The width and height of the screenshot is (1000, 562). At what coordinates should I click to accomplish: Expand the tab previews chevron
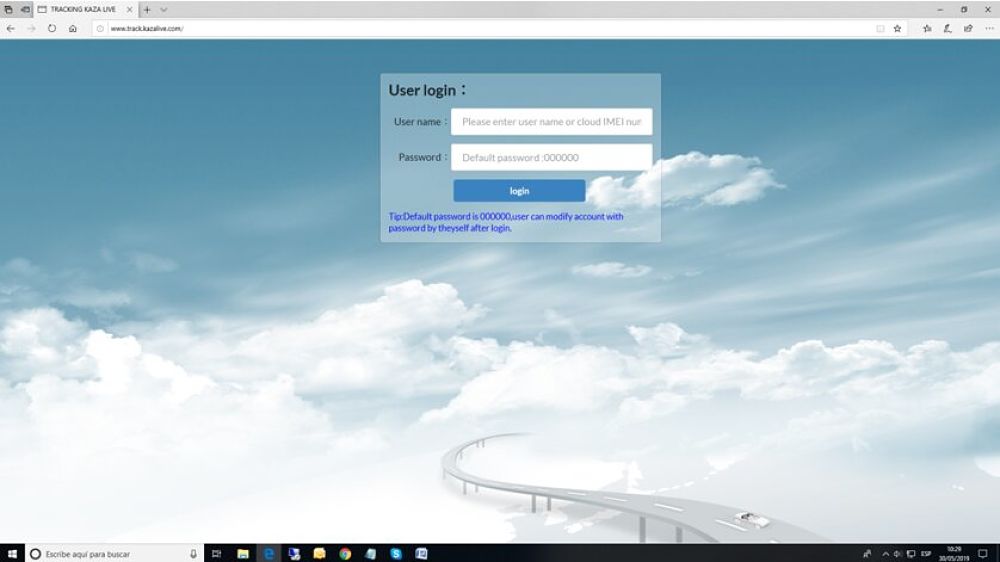tap(164, 9)
